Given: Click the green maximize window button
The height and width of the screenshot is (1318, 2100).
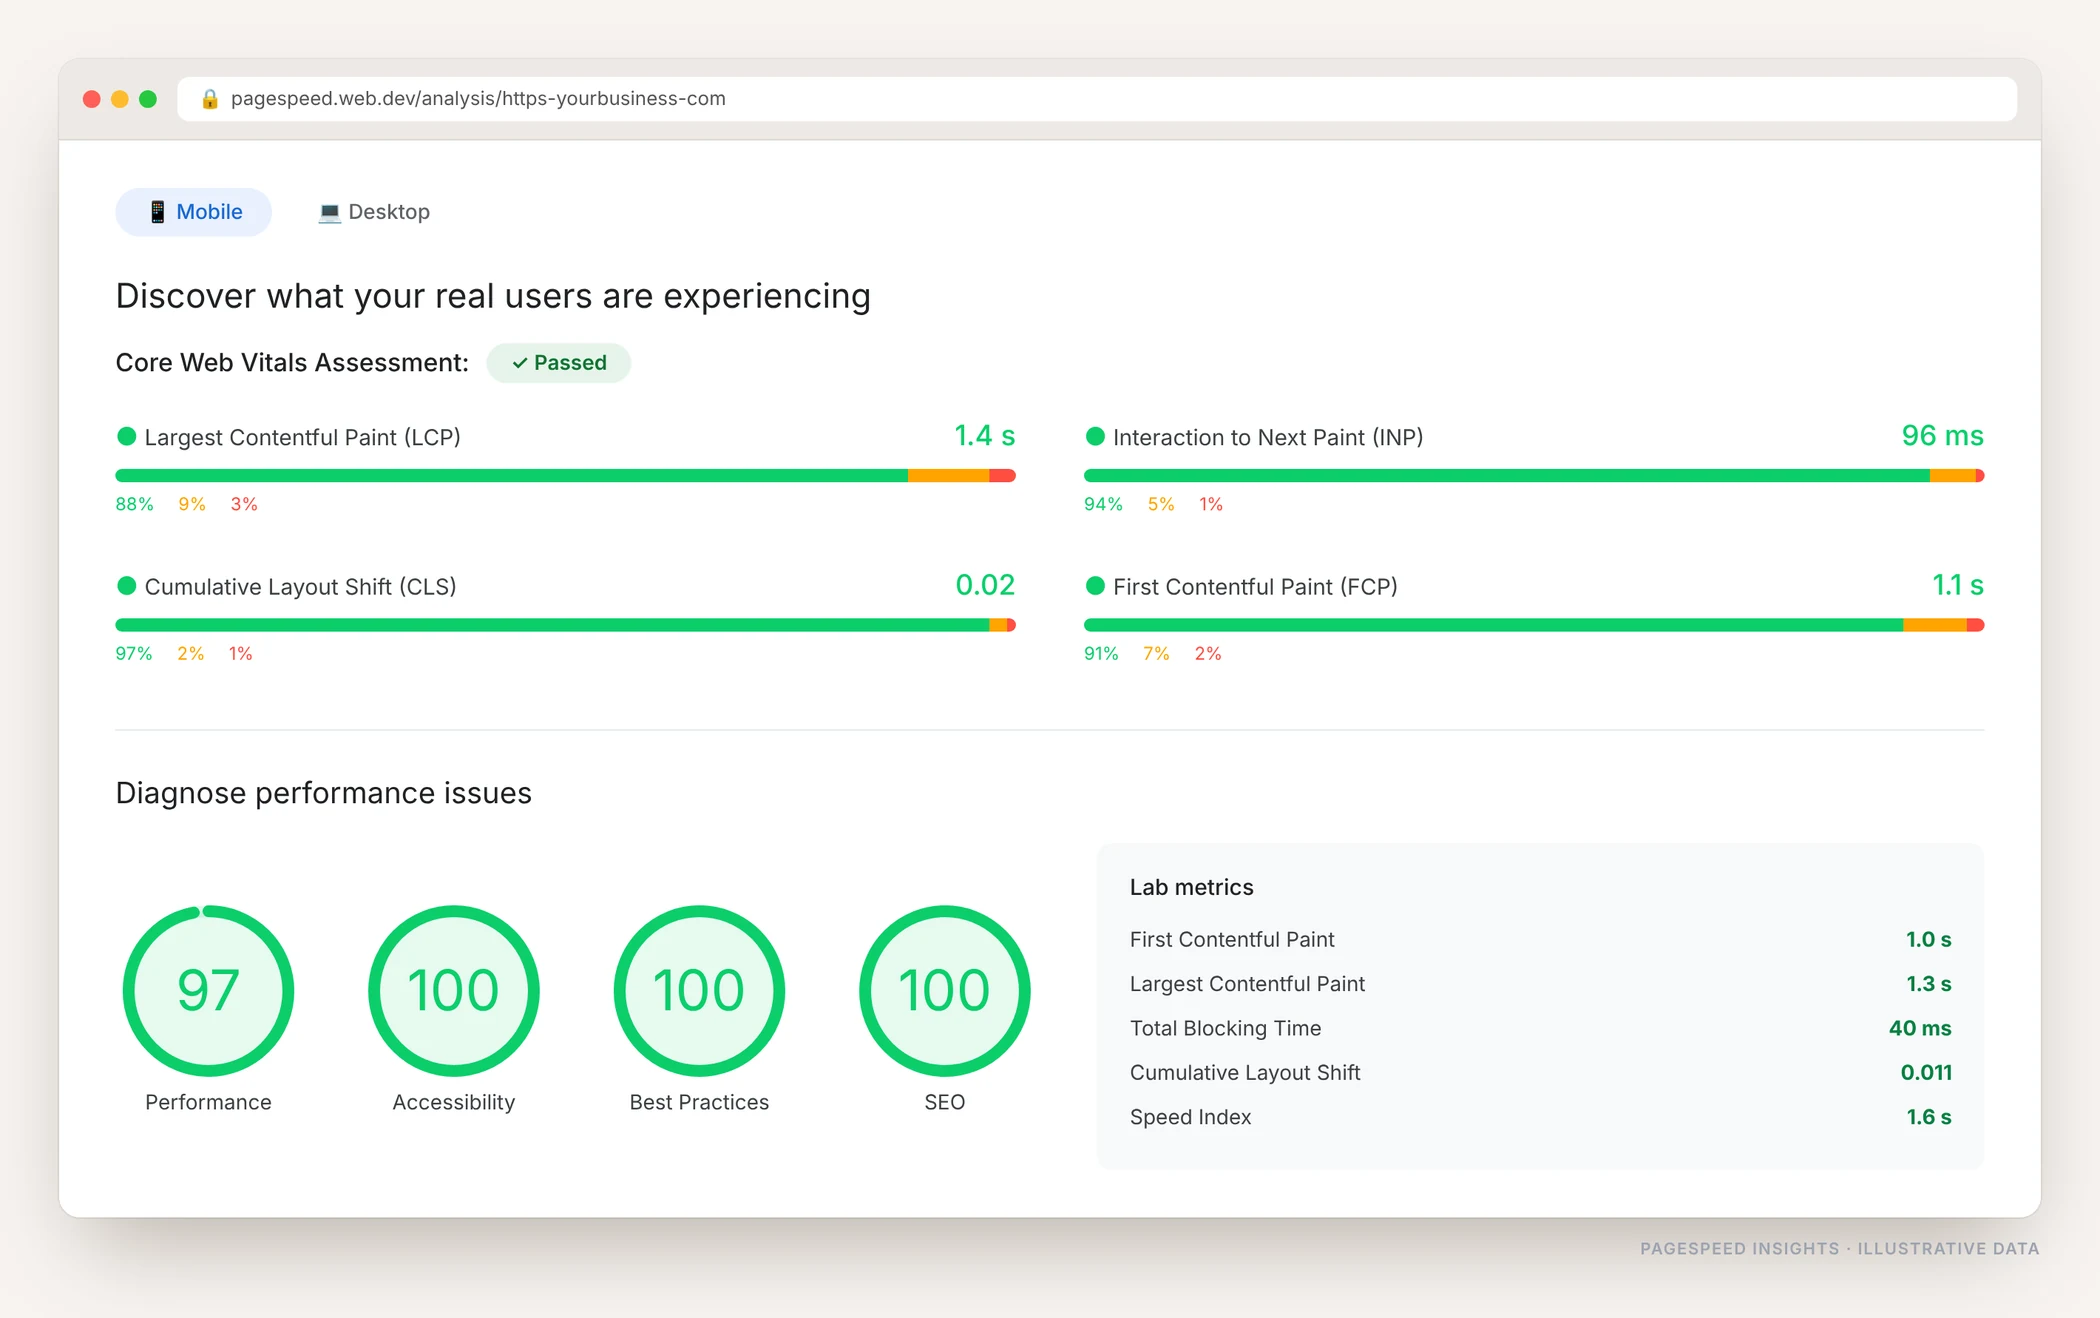Looking at the screenshot, I should tap(148, 99).
